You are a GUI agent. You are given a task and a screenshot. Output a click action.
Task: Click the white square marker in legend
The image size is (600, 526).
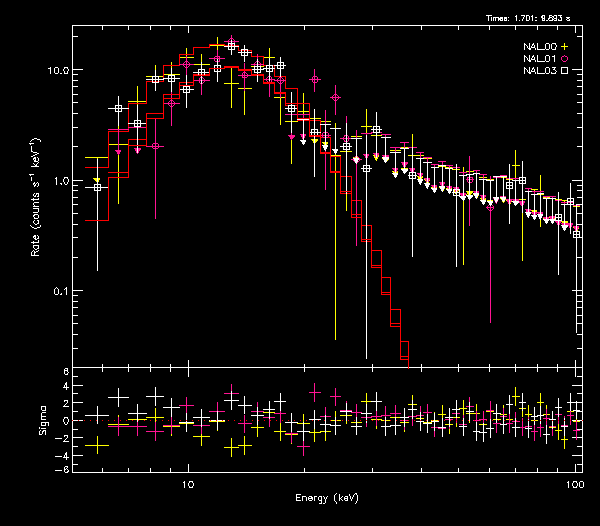click(x=565, y=70)
